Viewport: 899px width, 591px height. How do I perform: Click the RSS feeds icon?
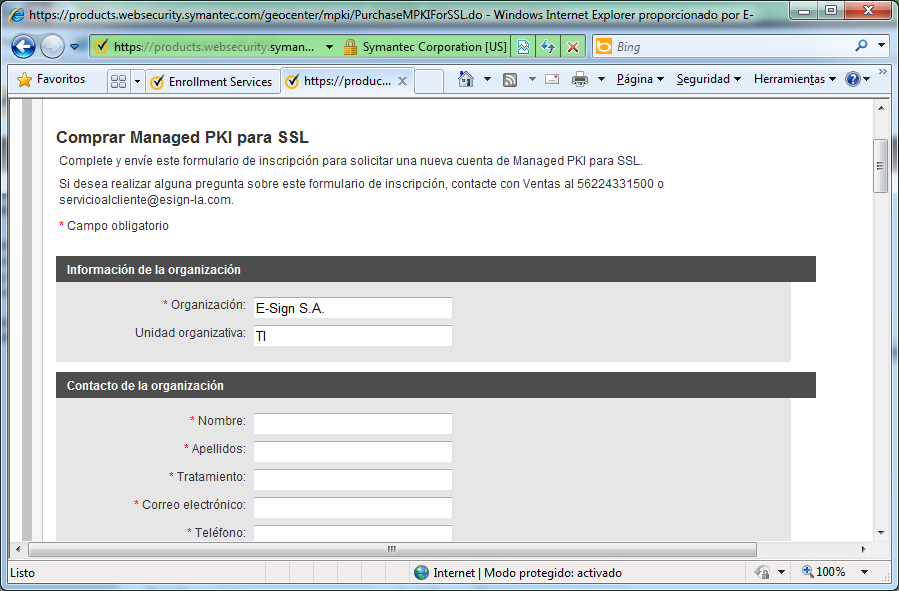pos(510,80)
